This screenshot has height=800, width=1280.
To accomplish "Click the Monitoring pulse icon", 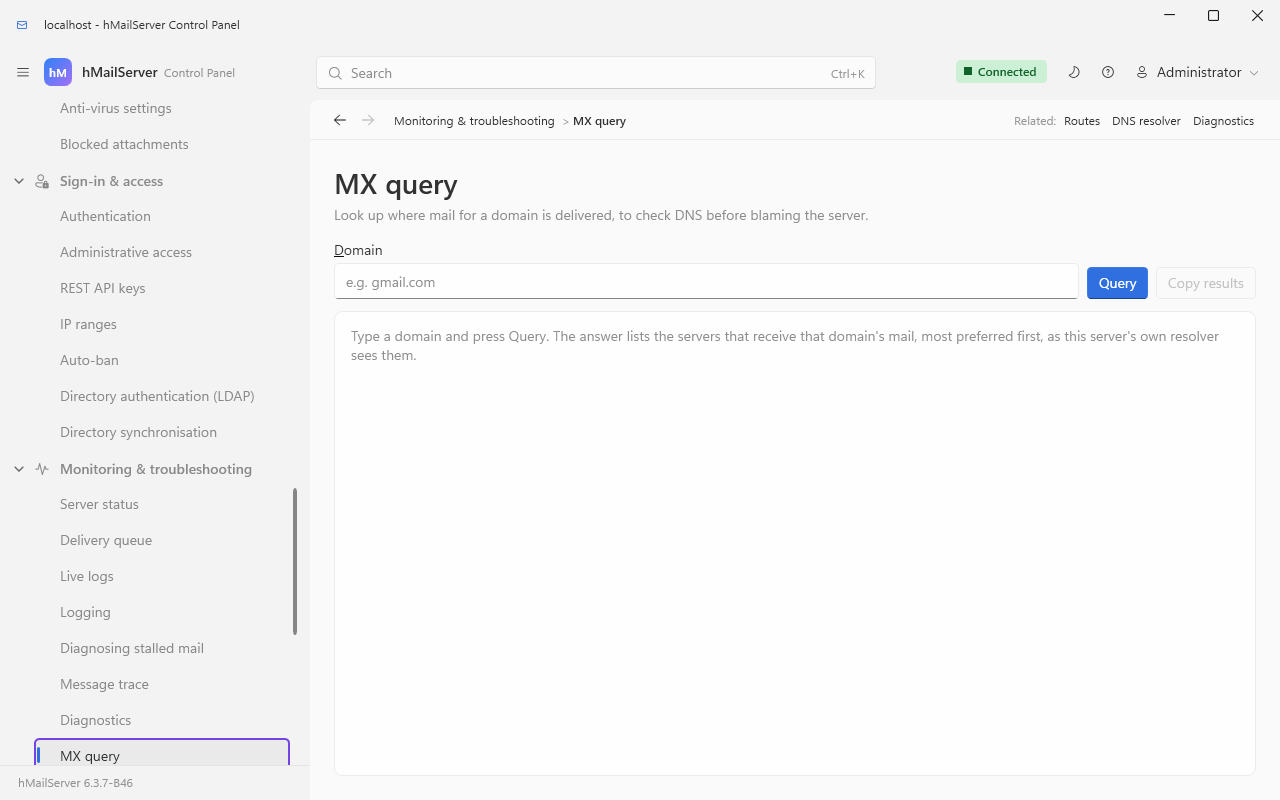I will (42, 469).
